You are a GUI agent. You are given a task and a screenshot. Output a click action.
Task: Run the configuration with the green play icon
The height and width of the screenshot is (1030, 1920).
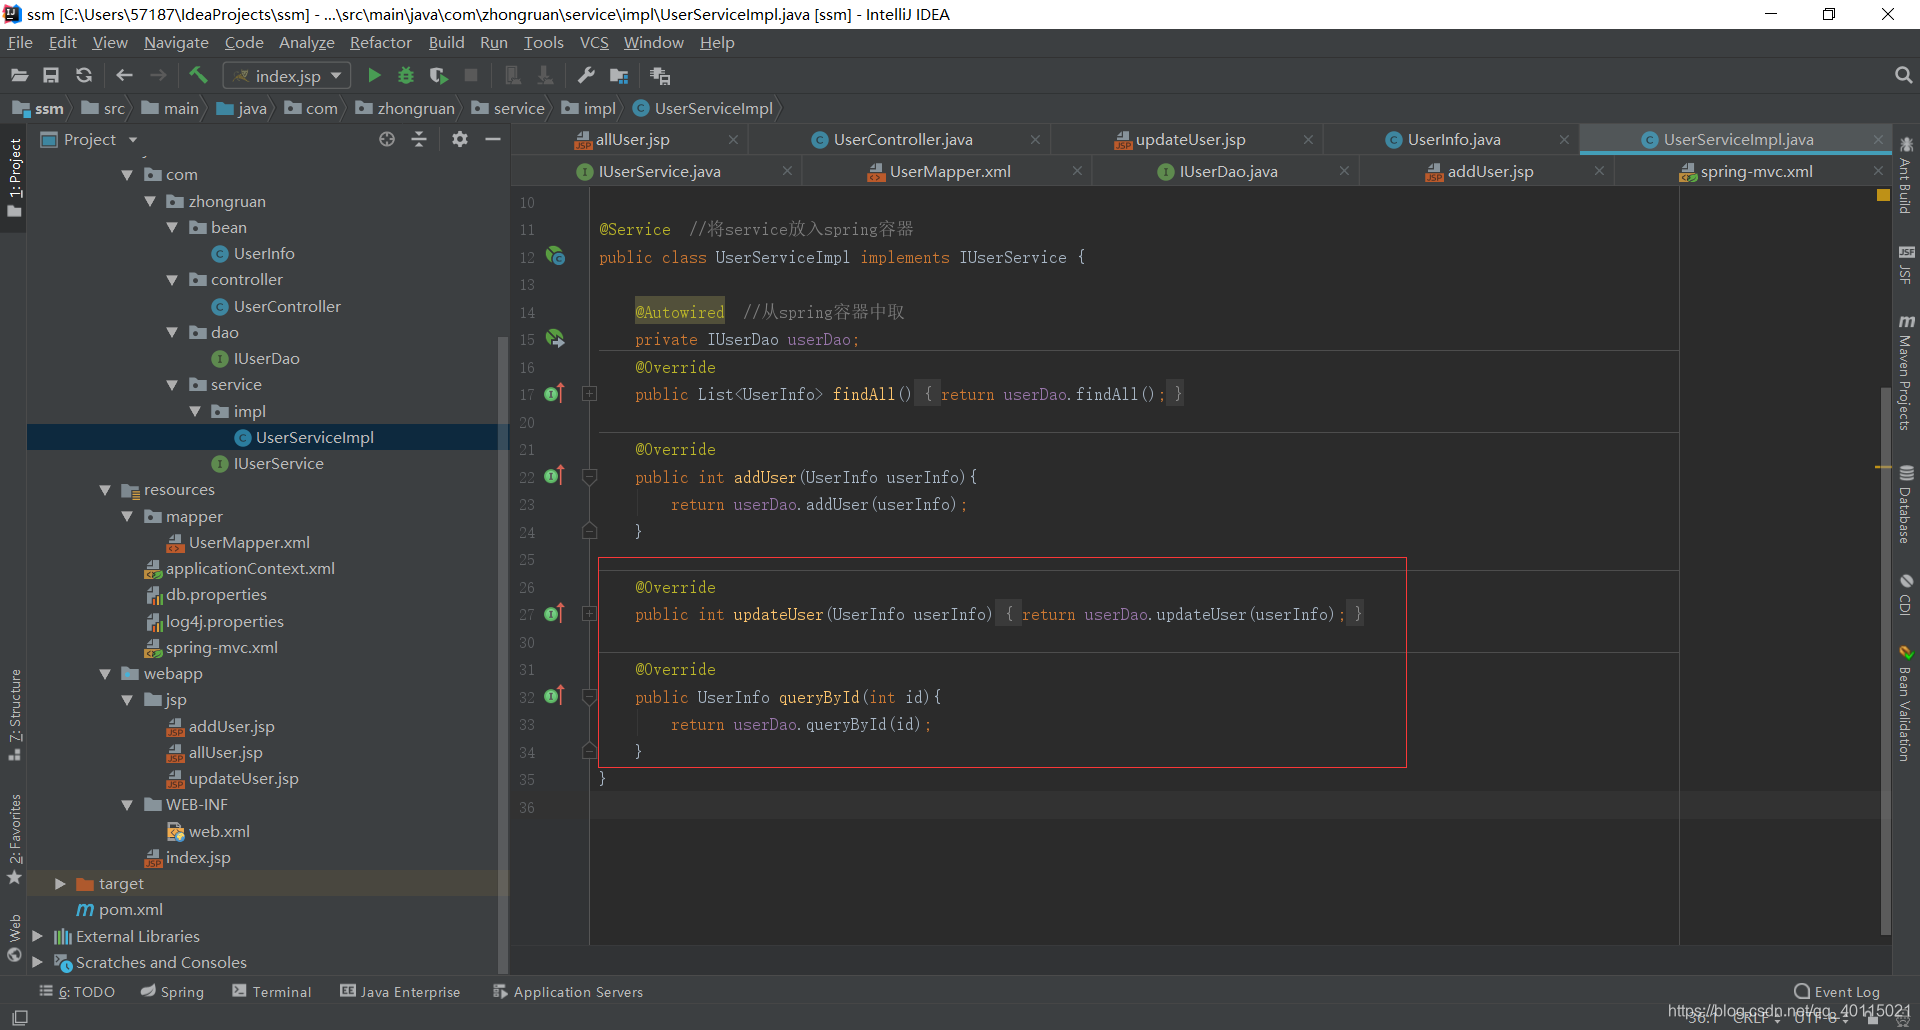pos(374,75)
